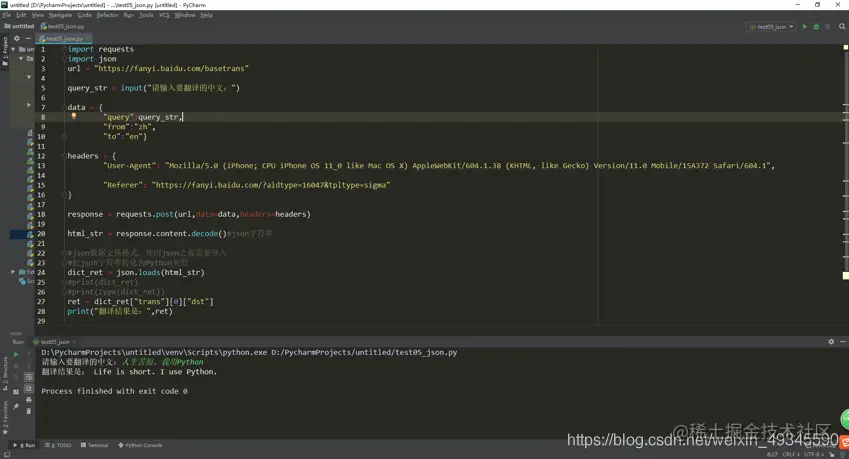Open the Structure side tool window
The height and width of the screenshot is (459, 849).
pyautogui.click(x=5, y=374)
